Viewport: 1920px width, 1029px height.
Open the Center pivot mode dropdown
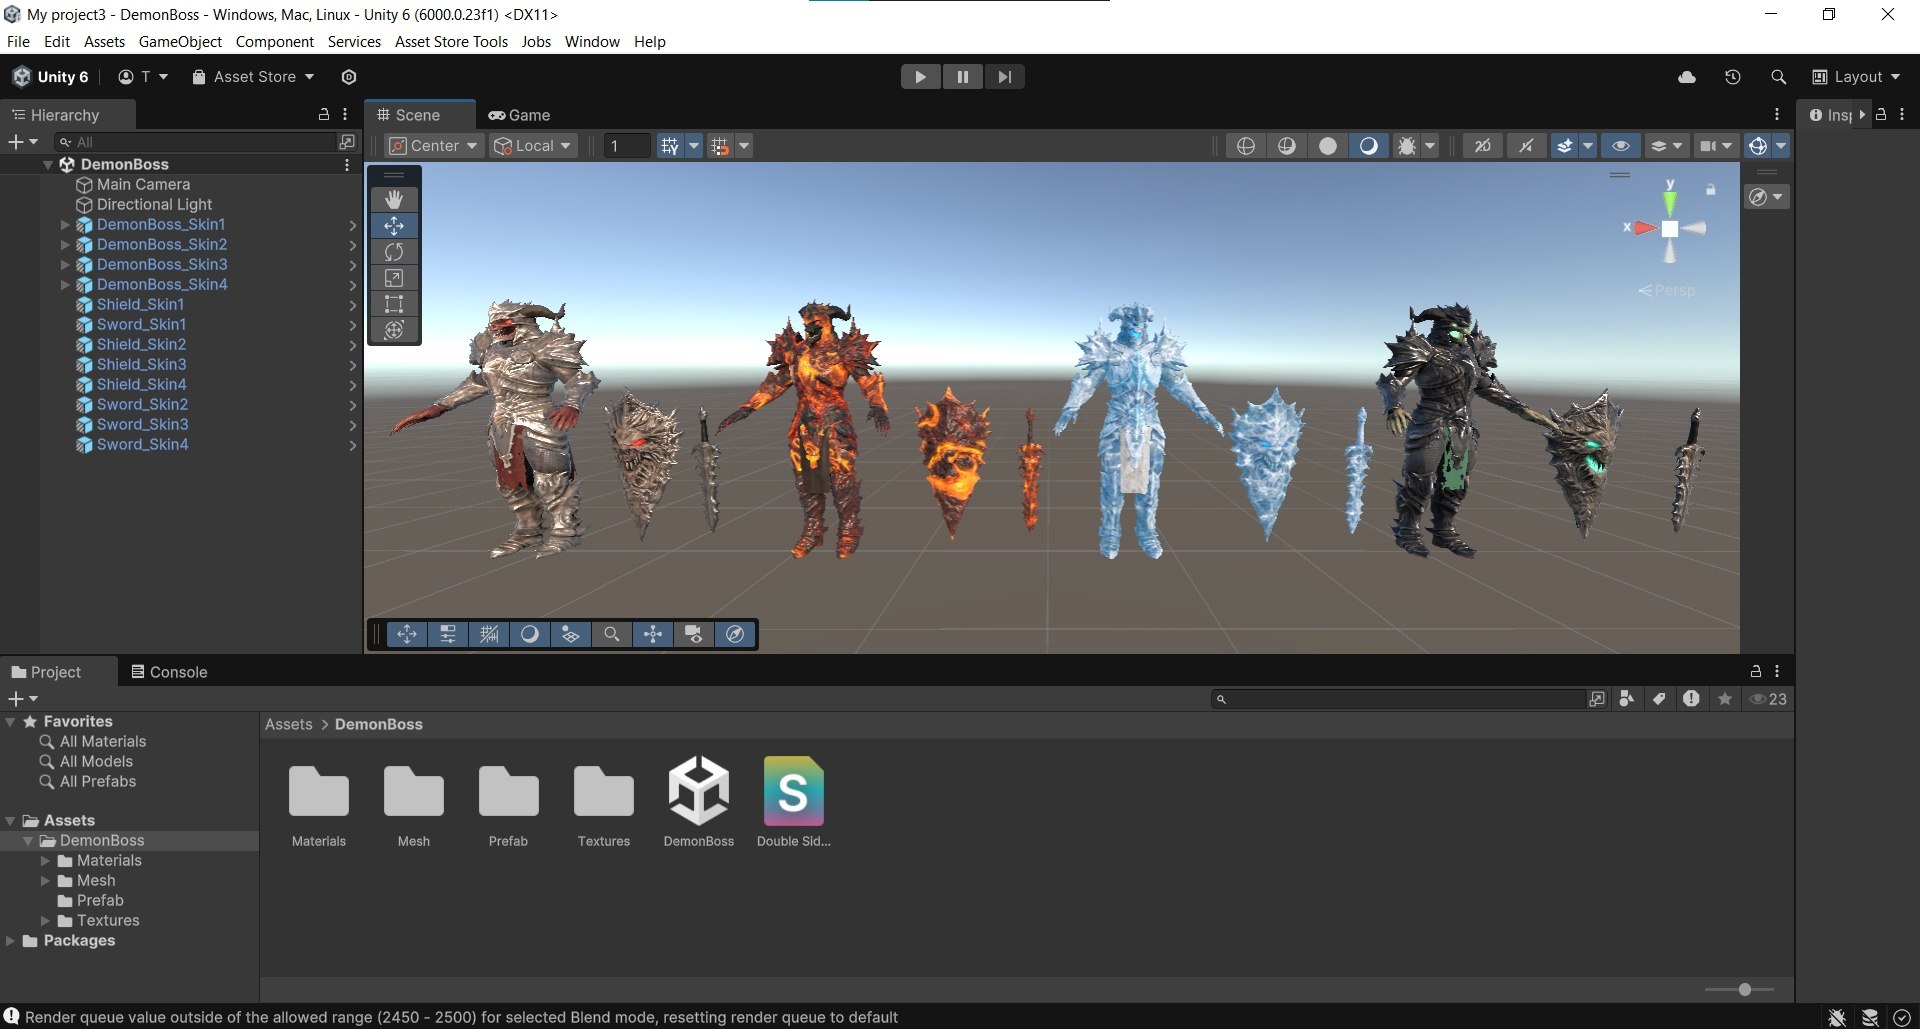pyautogui.click(x=434, y=146)
